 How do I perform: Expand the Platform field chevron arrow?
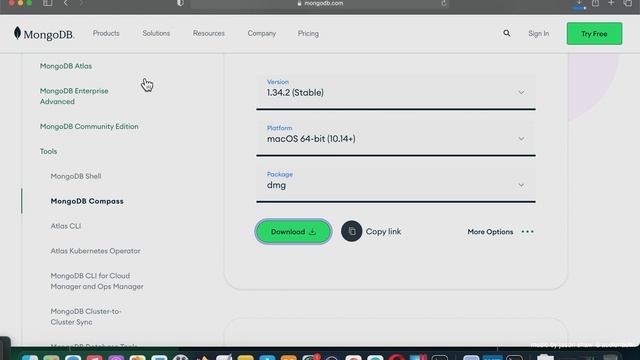coord(521,139)
